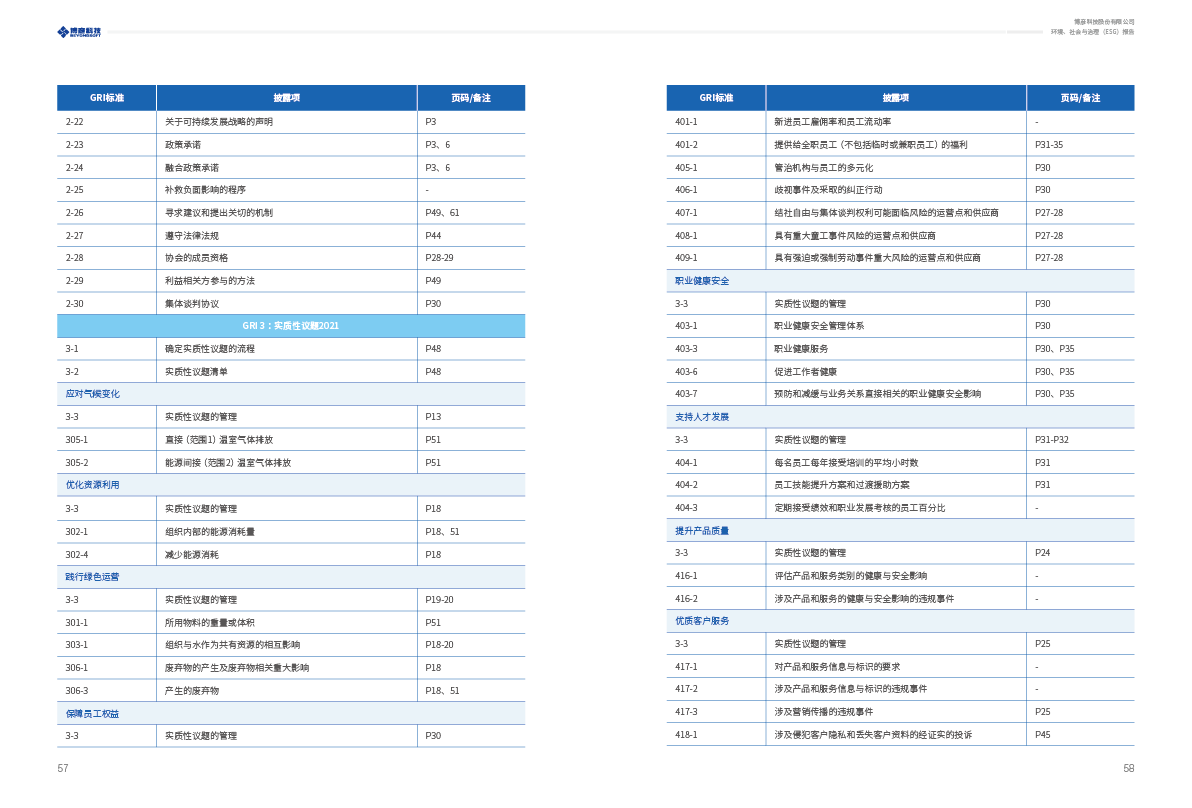Screen dimensions: 1192x808
Task: Click the 提升产品质量 topic heading
Action: coord(702,531)
